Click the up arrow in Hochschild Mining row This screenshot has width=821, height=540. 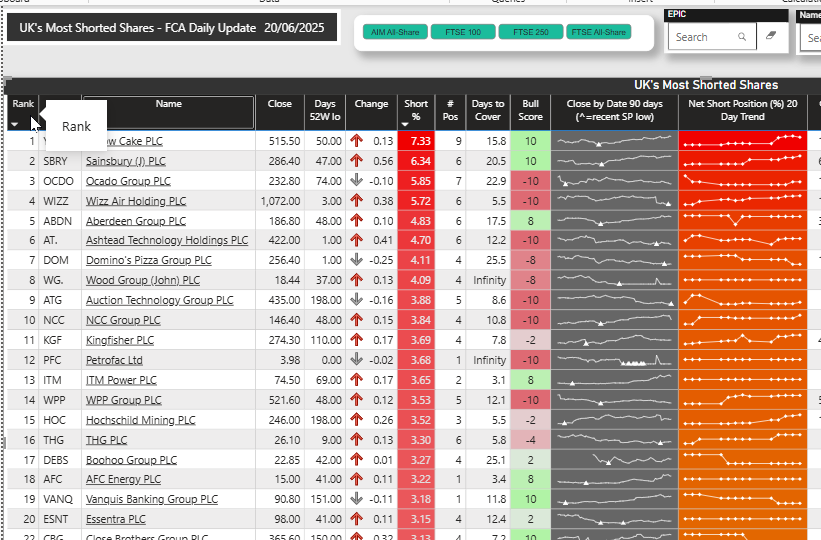point(357,420)
